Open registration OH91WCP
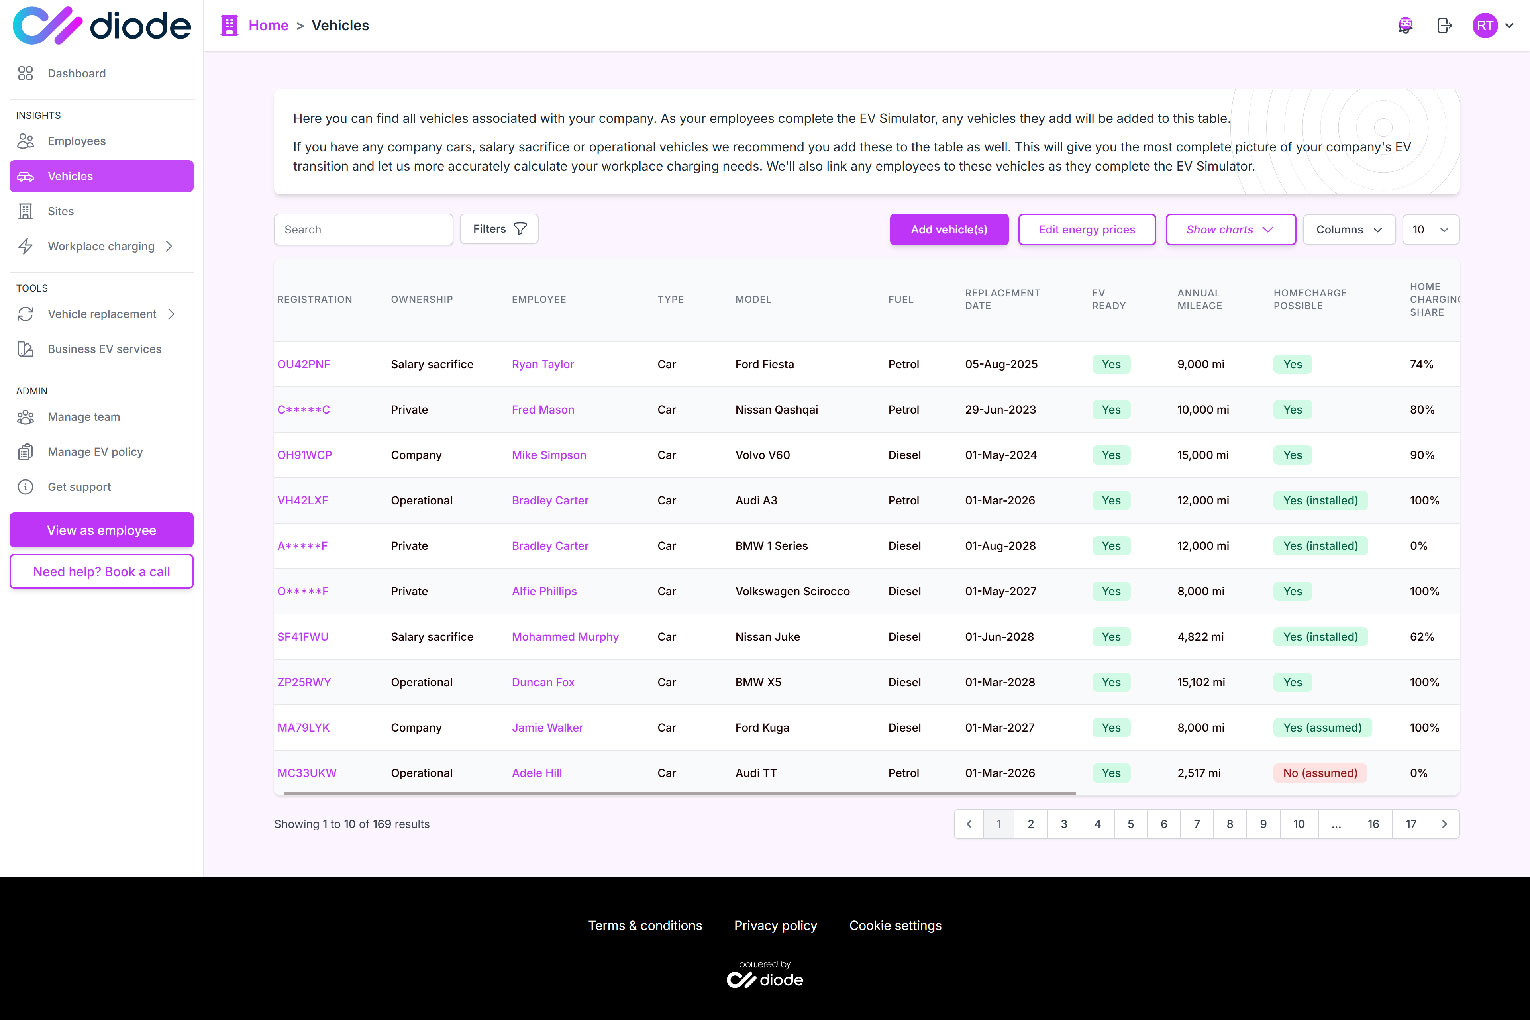 coord(305,455)
